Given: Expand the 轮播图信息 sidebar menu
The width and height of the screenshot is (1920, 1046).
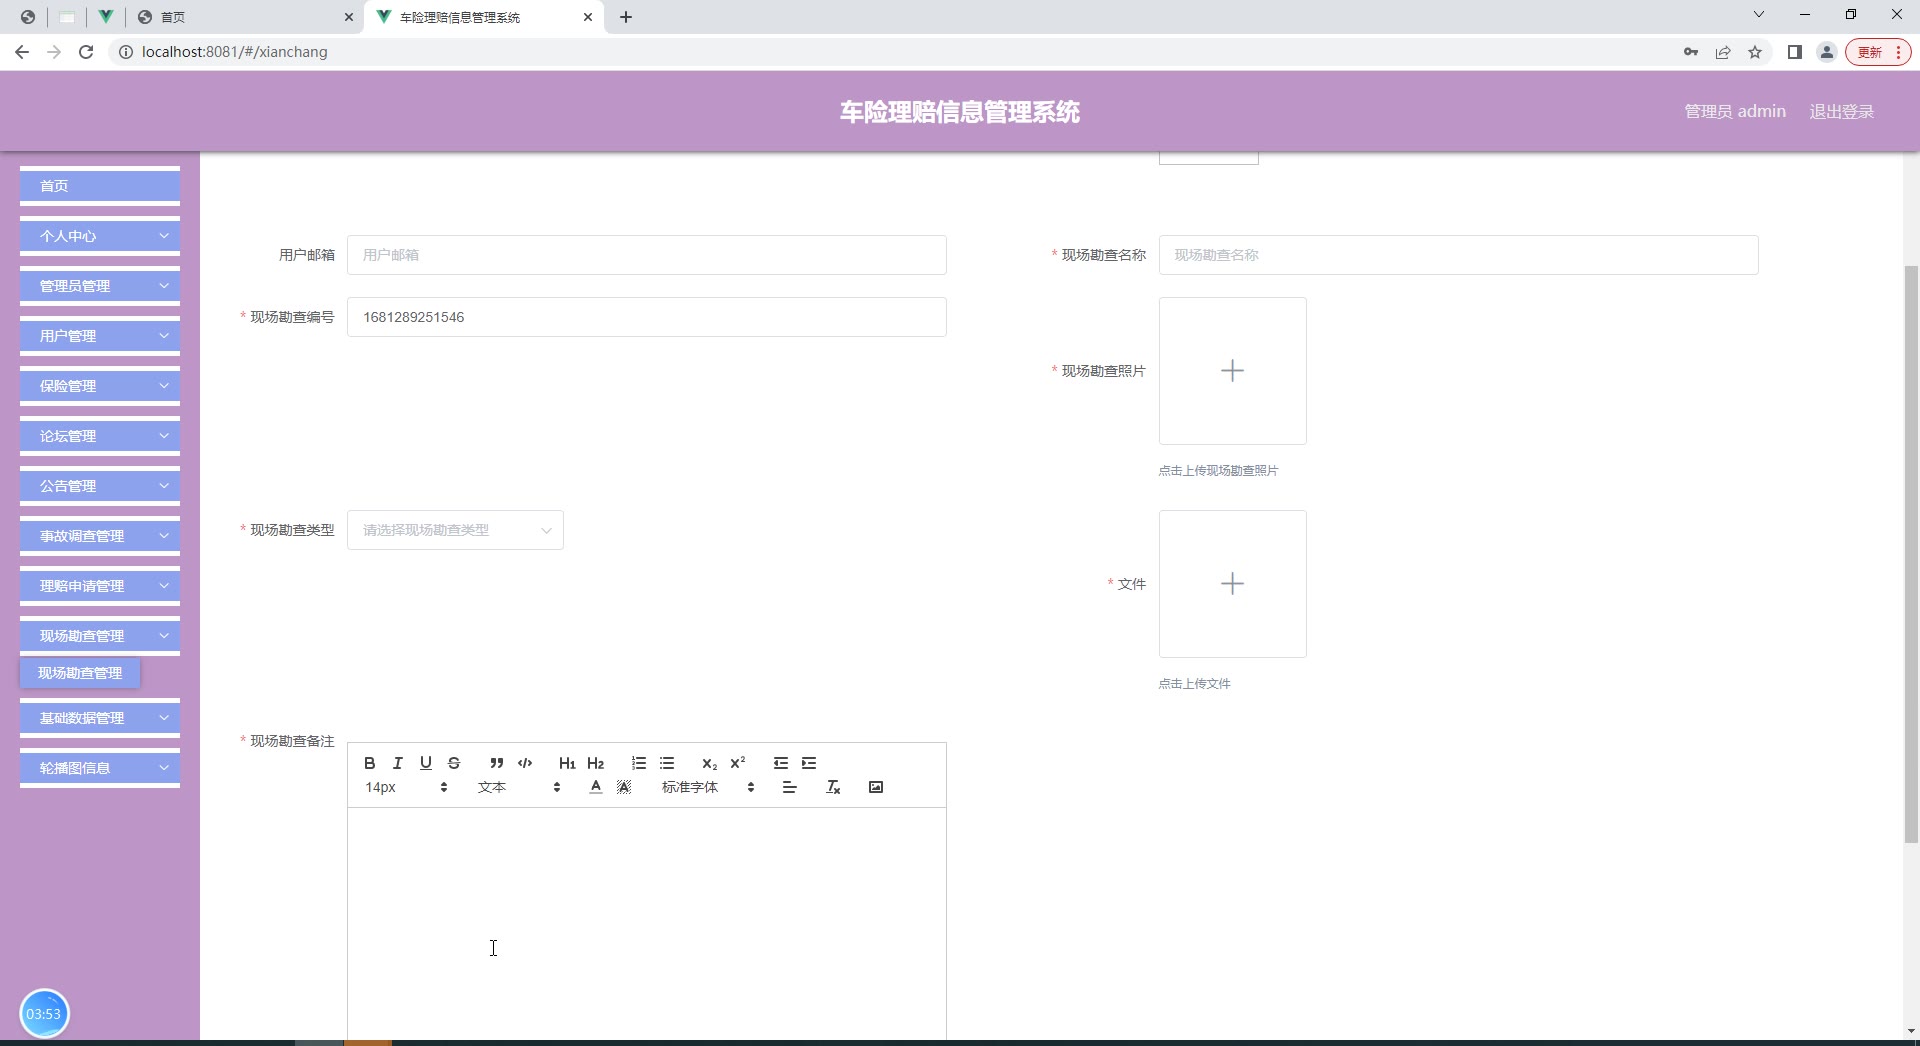Looking at the screenshot, I should (100, 768).
